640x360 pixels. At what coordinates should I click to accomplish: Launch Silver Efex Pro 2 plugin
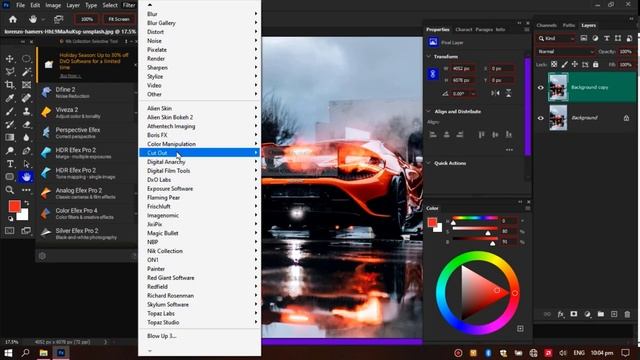click(87, 234)
